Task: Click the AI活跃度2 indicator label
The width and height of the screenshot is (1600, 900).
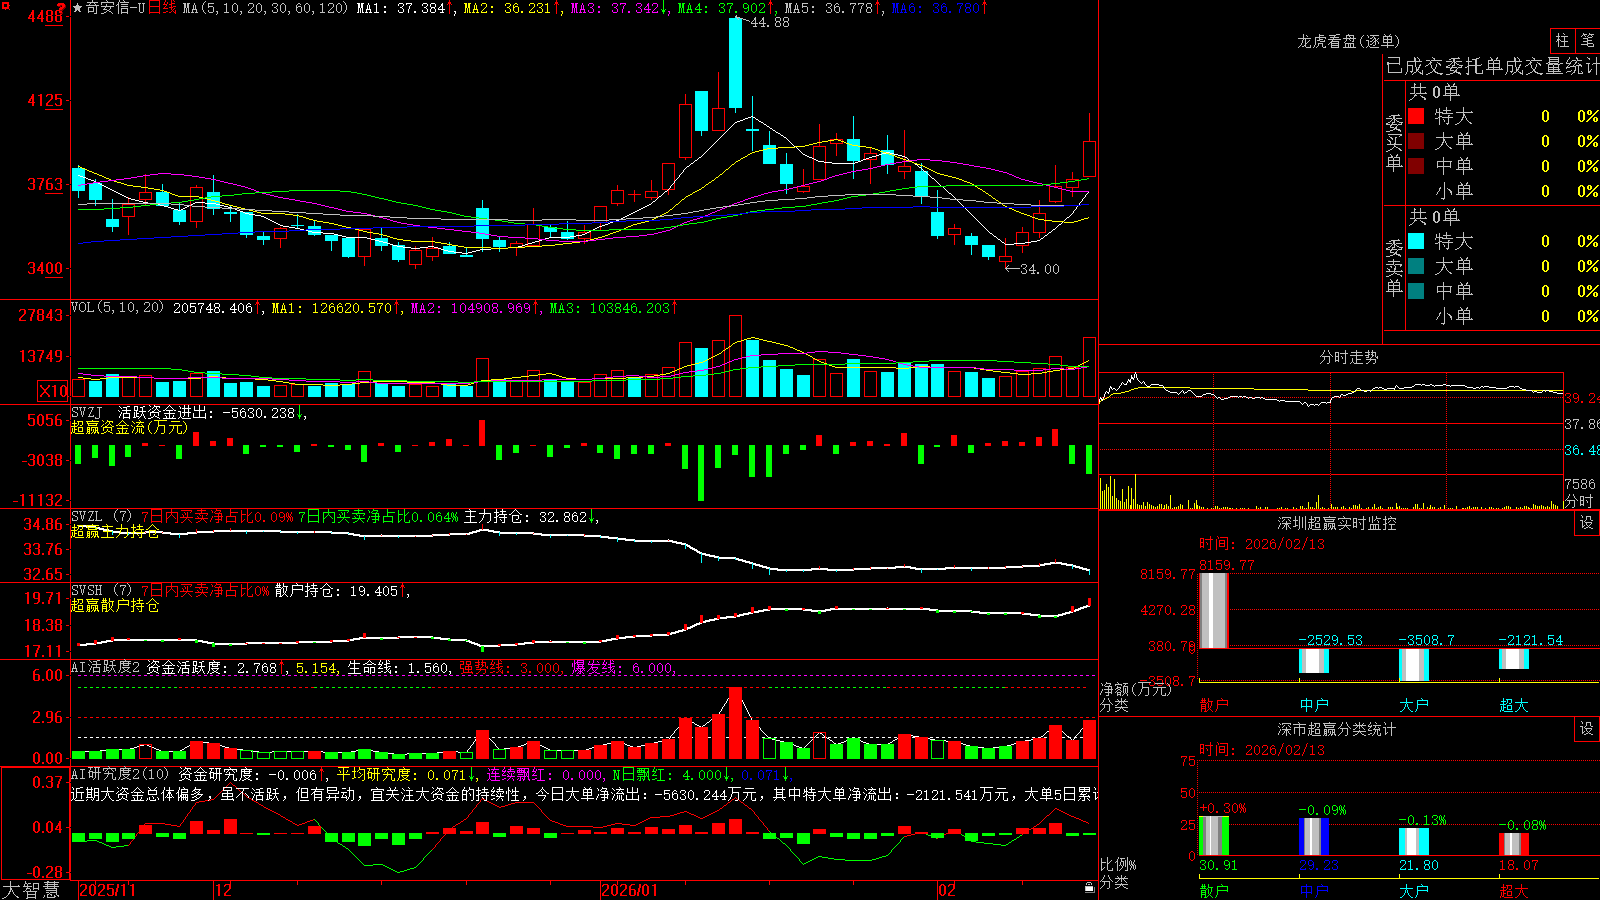Action: click(106, 667)
